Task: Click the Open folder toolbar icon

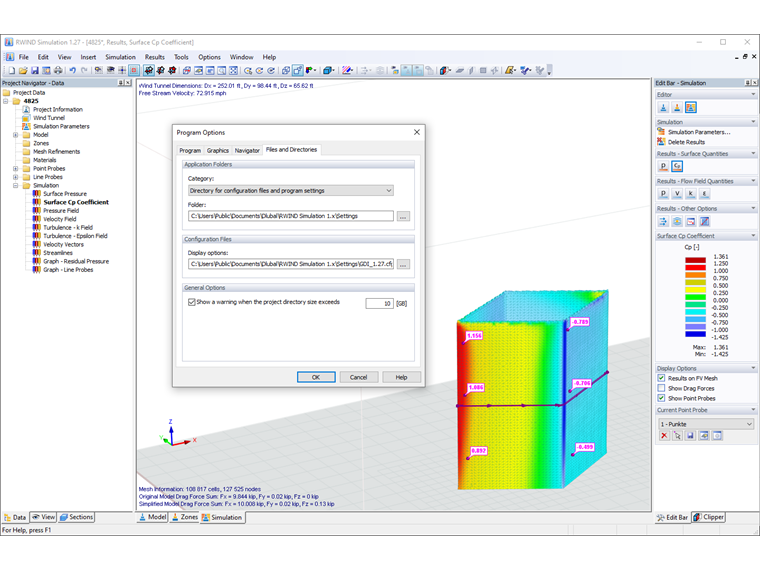Action: click(x=23, y=71)
